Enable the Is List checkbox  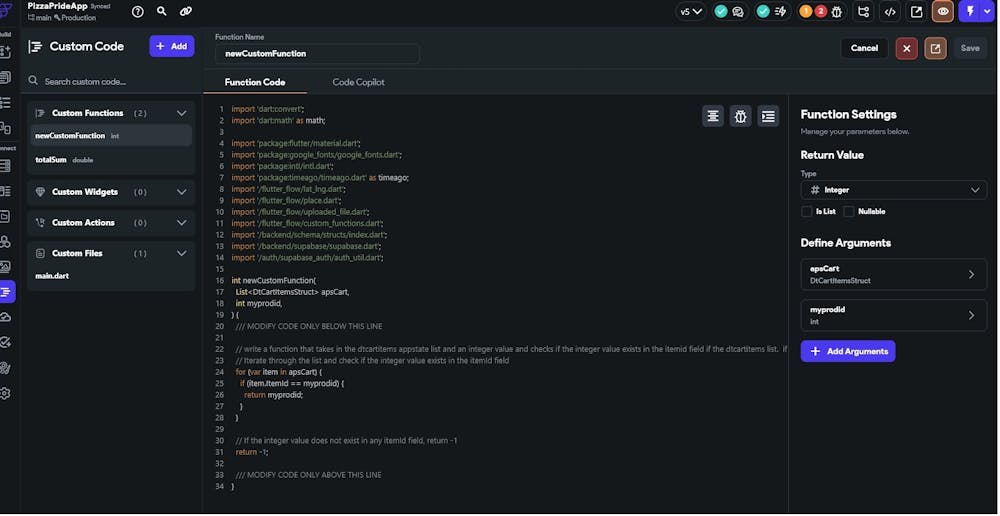pyautogui.click(x=807, y=212)
